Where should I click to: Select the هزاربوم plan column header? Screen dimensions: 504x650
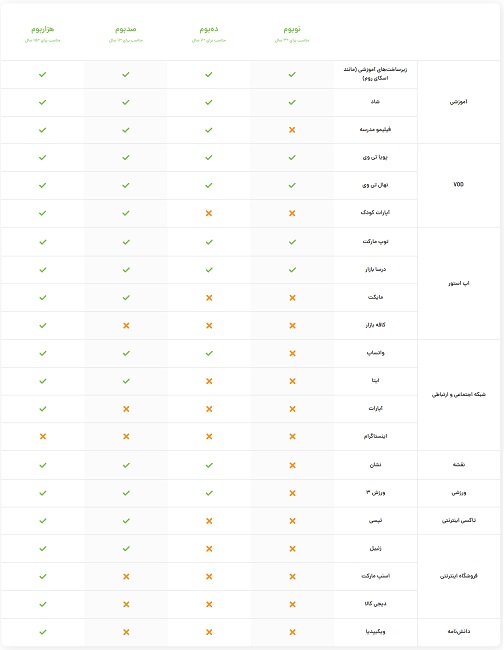click(x=43, y=33)
